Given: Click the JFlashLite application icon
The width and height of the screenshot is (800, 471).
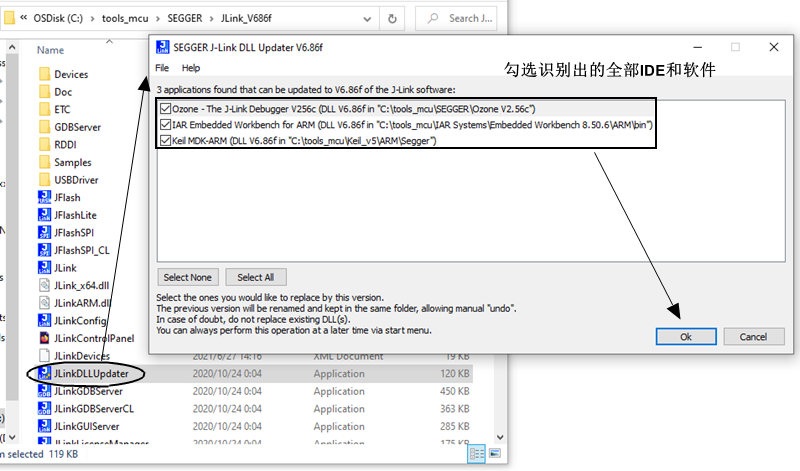Looking at the screenshot, I should [44, 215].
